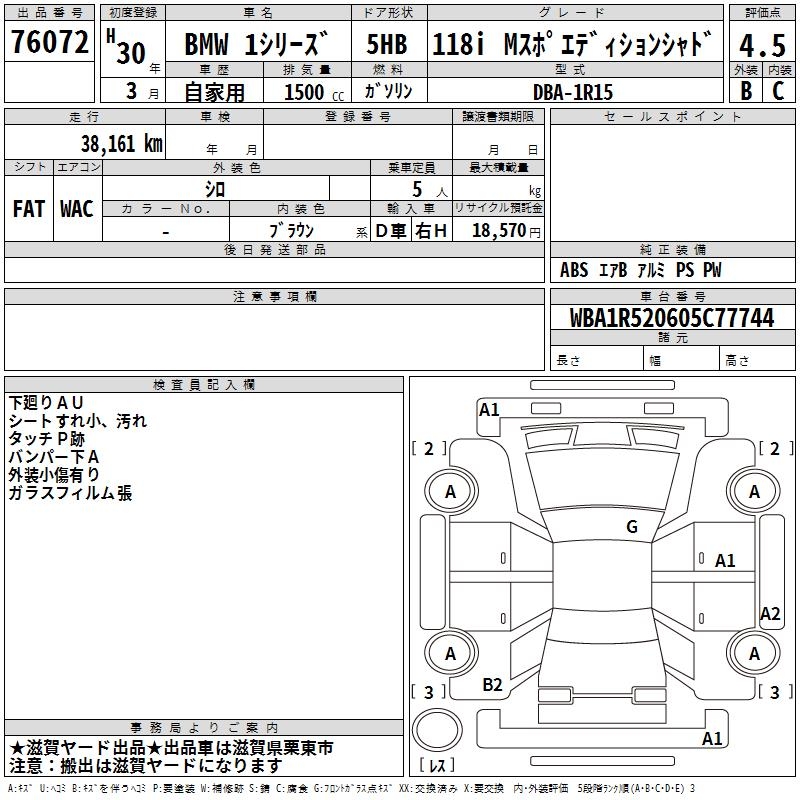Click the WAC air conditioner cell
Image resolution: width=800 pixels, height=800 pixels.
point(77,208)
